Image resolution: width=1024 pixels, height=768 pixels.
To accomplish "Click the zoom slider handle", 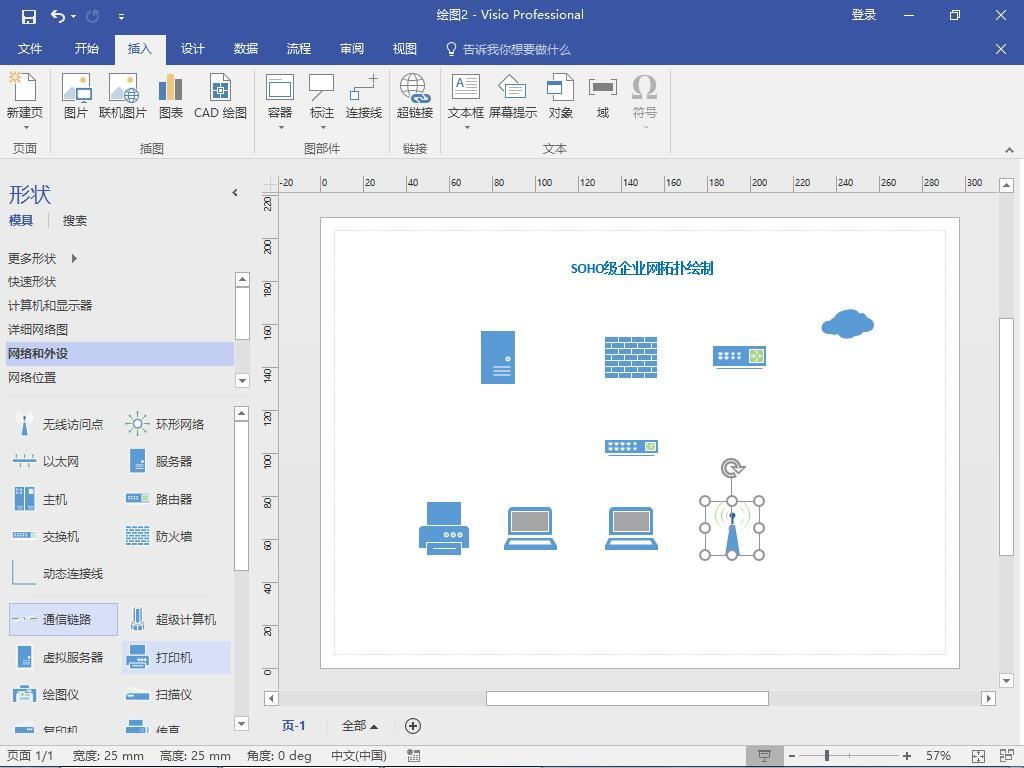I will click(x=826, y=756).
